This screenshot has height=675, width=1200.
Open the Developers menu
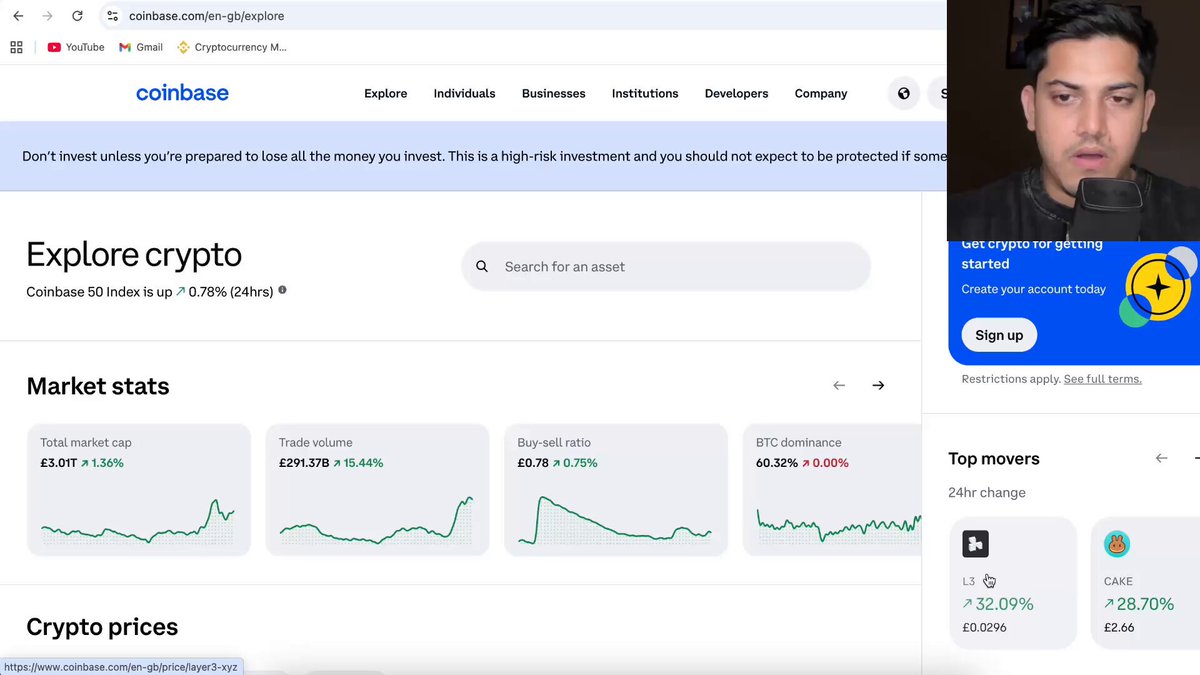(x=736, y=93)
